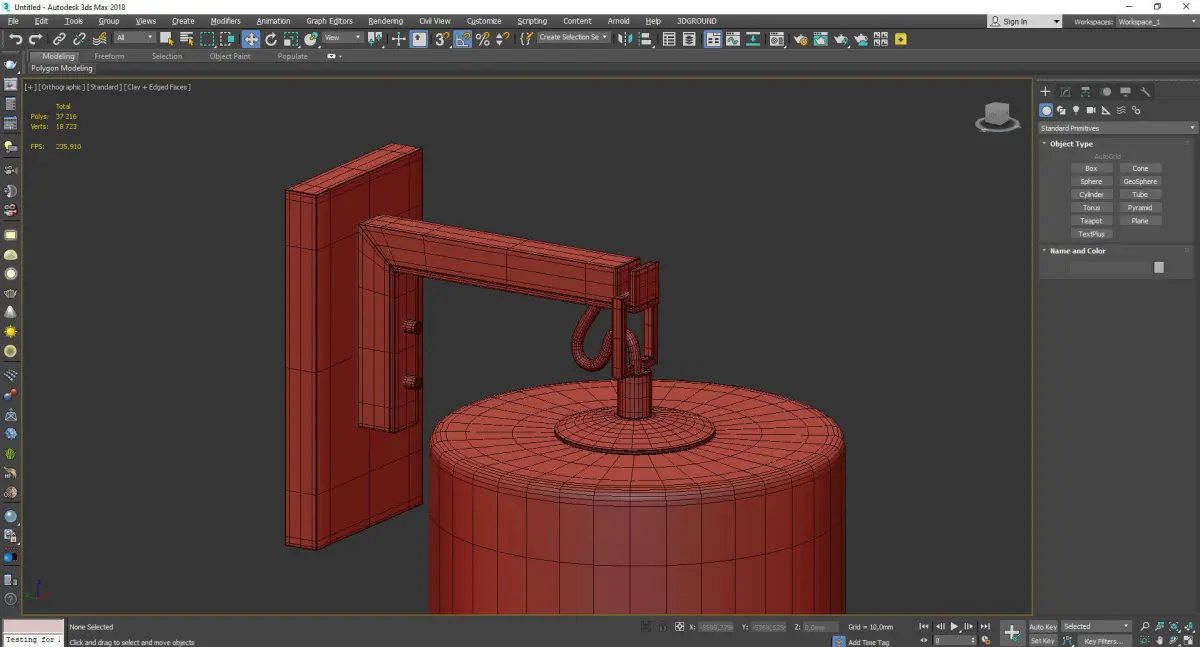This screenshot has height=647, width=1200.
Task: Activate the Select Object tool
Action: click(166, 39)
